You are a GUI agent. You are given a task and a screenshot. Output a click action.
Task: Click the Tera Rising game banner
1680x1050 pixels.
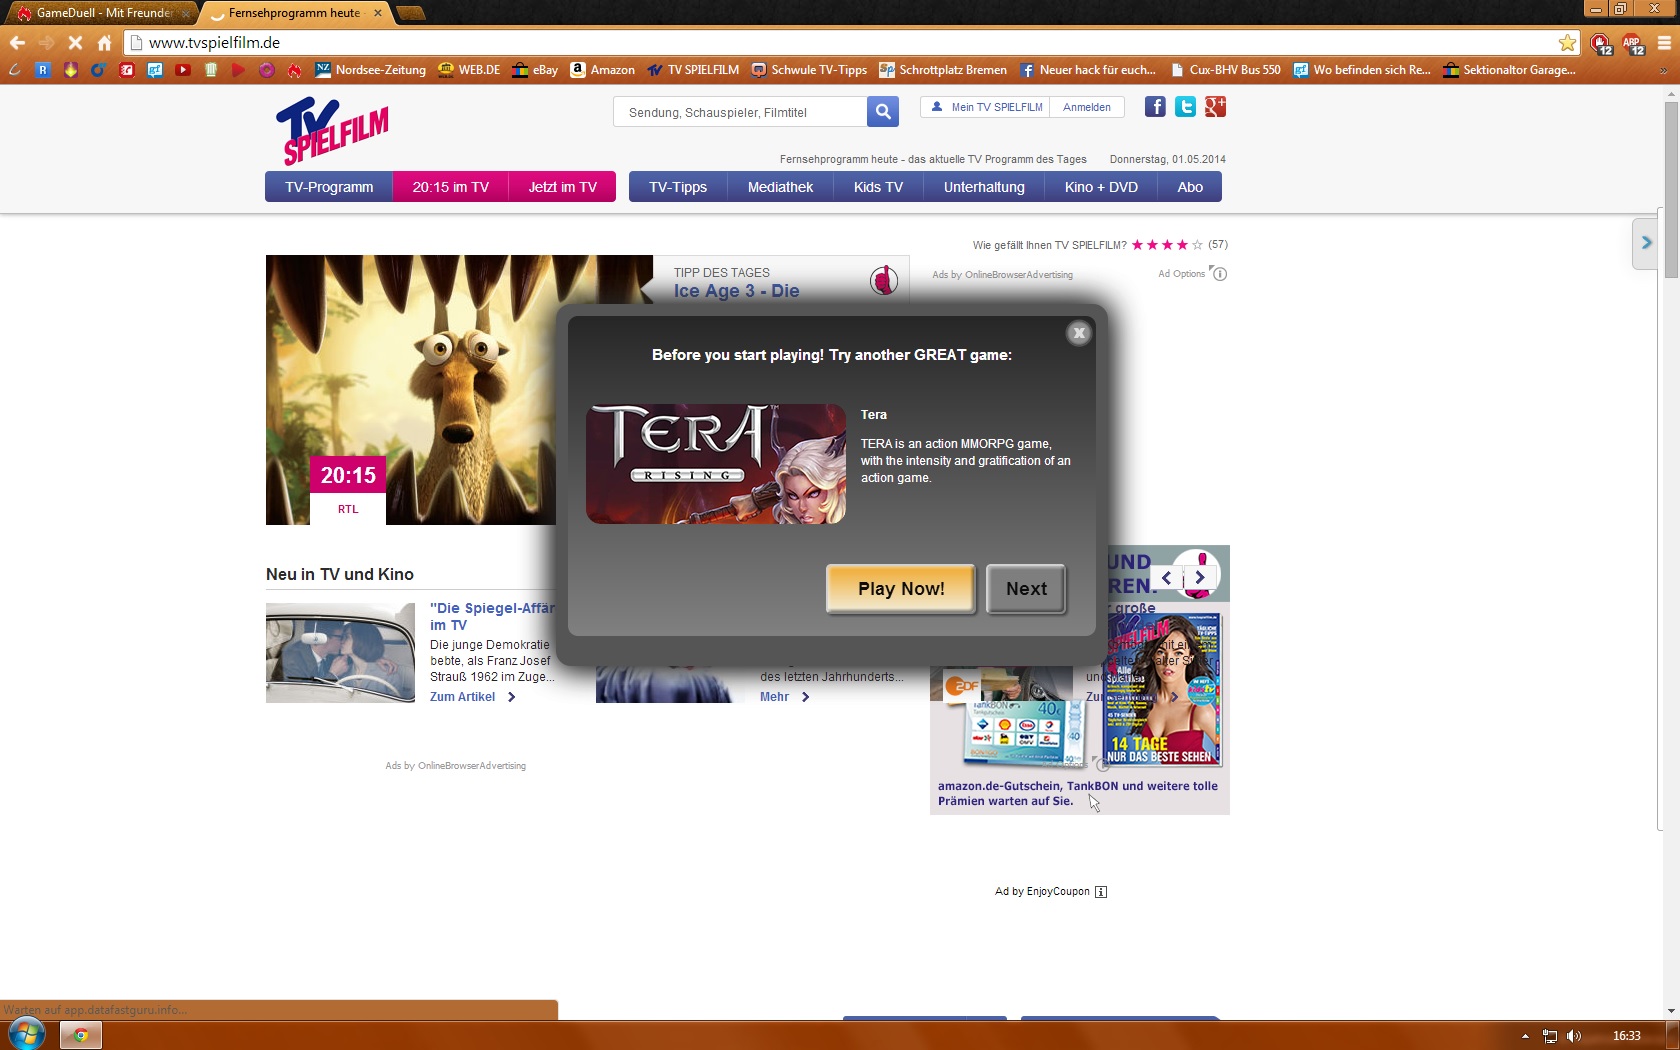pos(716,464)
